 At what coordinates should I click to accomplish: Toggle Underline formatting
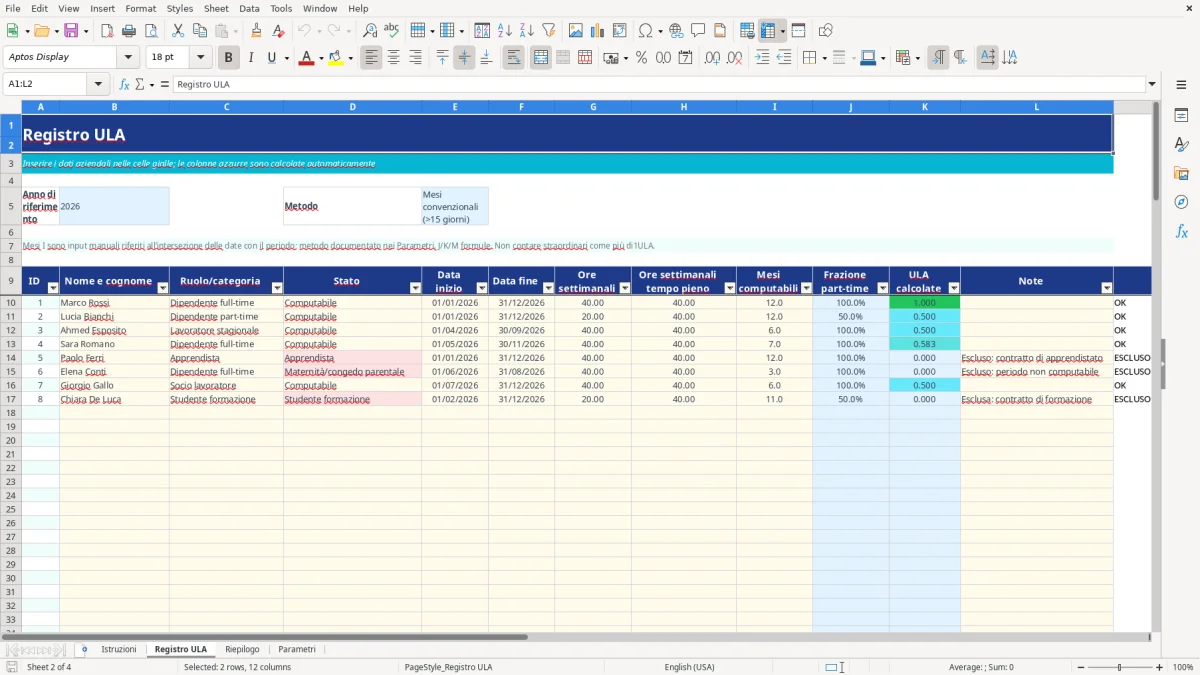(x=271, y=58)
